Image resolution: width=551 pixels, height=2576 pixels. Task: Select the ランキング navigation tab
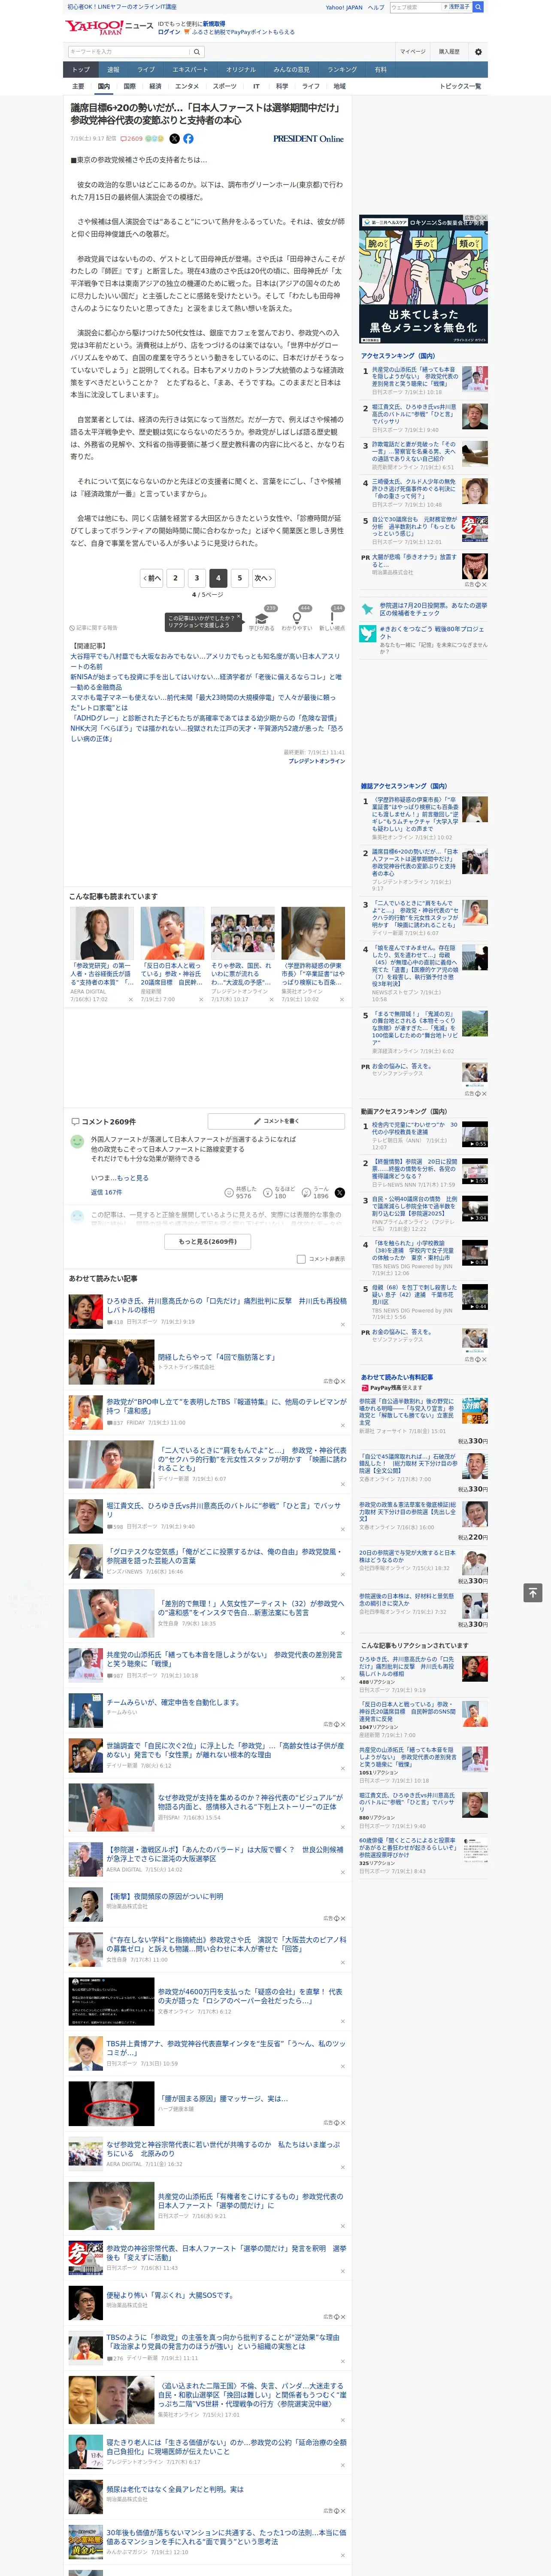342,70
